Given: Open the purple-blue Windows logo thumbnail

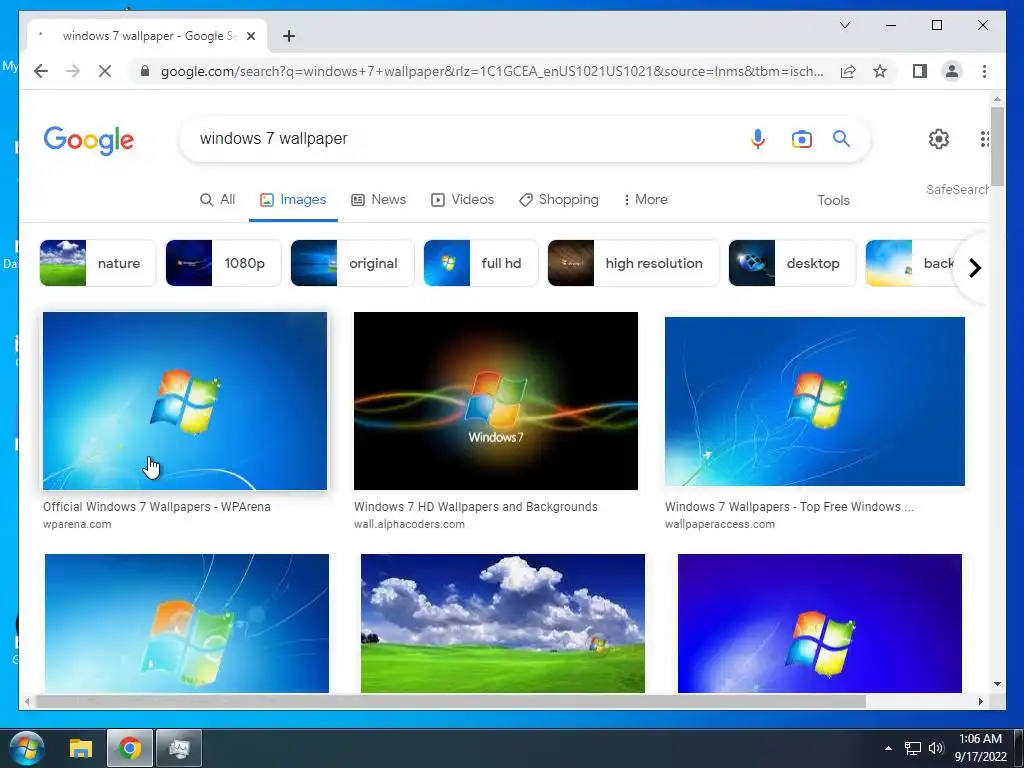Looking at the screenshot, I should (820, 623).
